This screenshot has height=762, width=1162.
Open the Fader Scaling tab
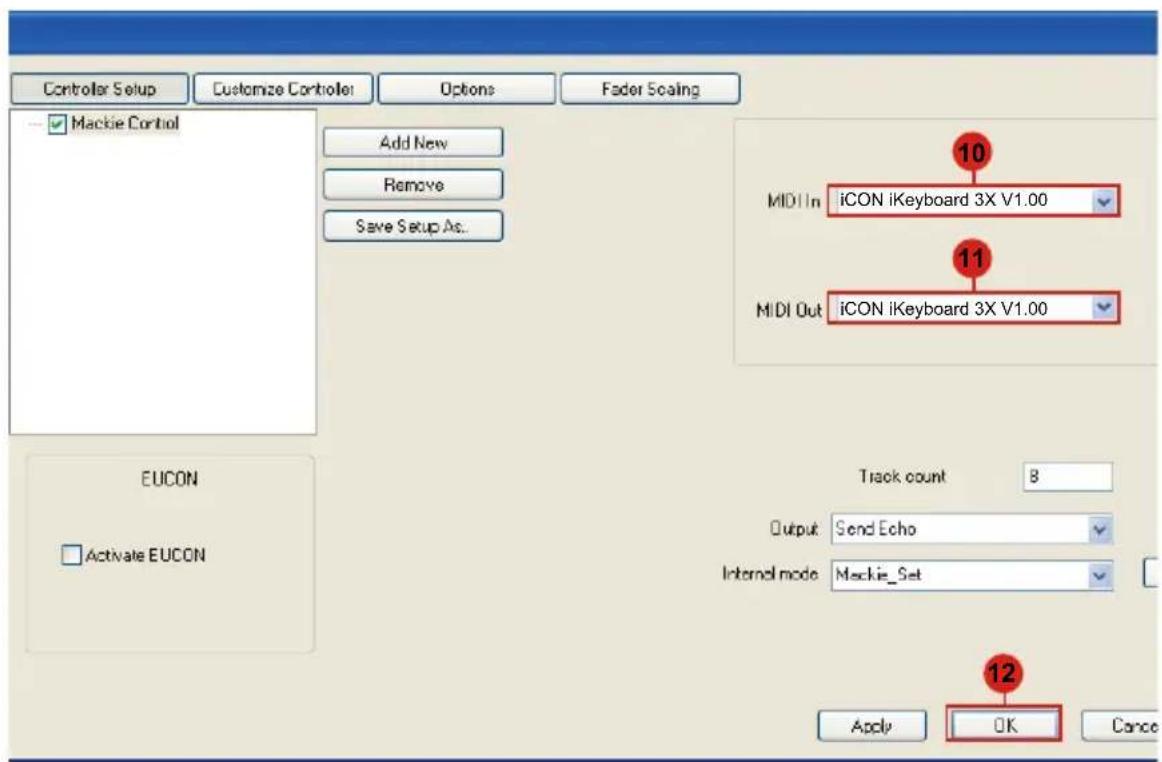coord(650,89)
